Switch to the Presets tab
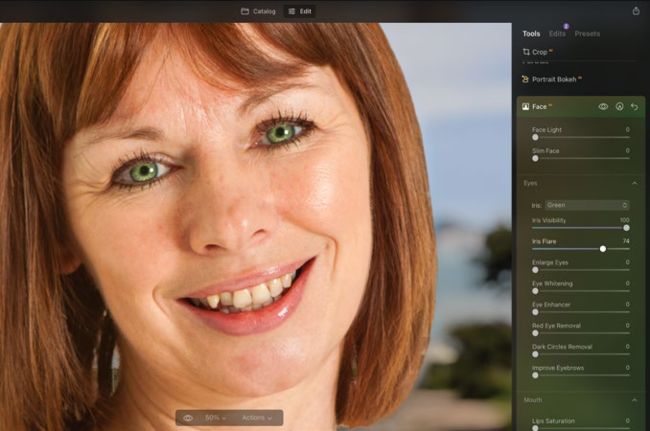Screen dimensions: 650x431 point(587,33)
